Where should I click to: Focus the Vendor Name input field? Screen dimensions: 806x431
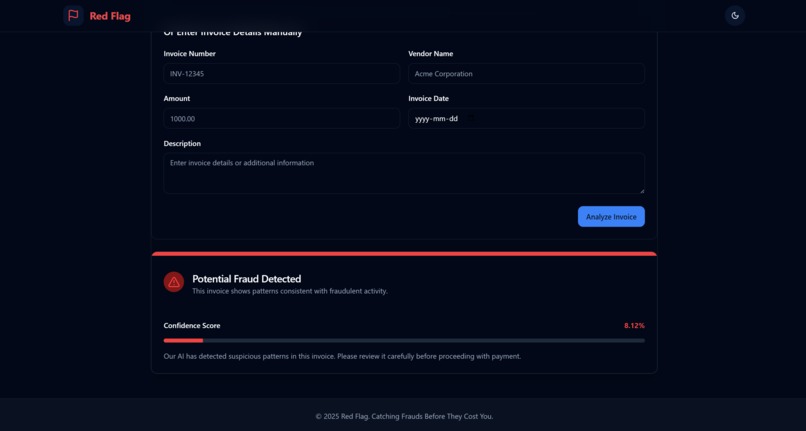(x=526, y=74)
